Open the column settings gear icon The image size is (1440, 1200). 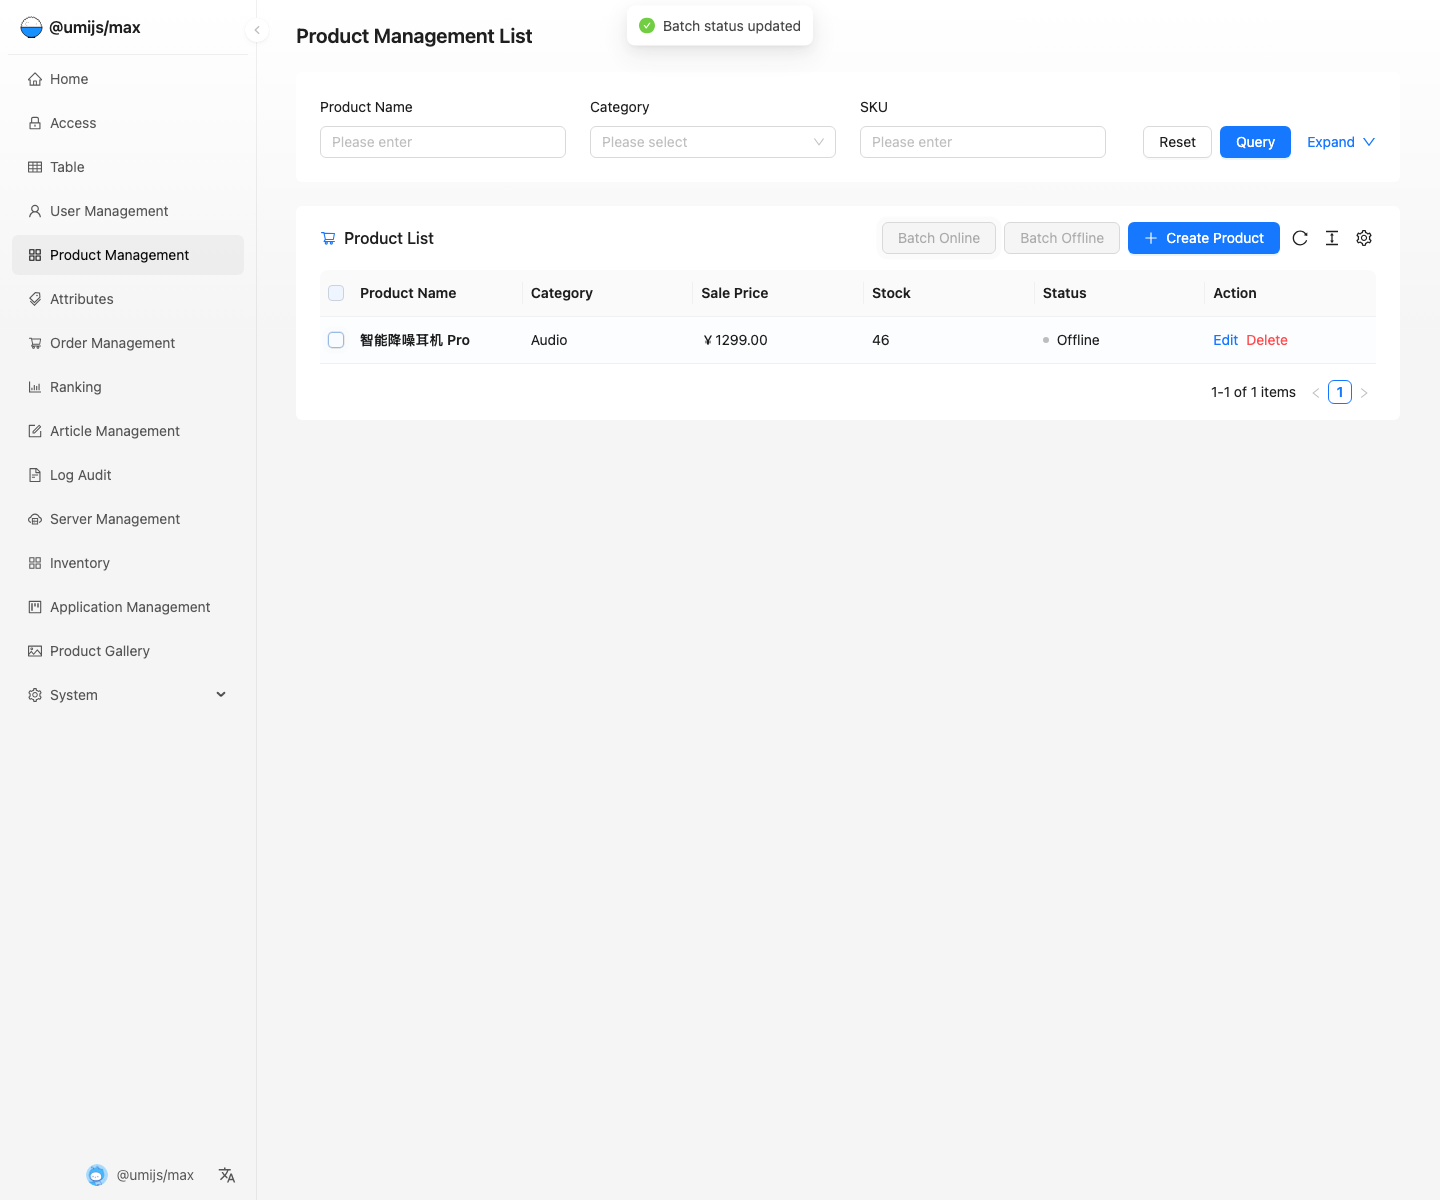1364,238
